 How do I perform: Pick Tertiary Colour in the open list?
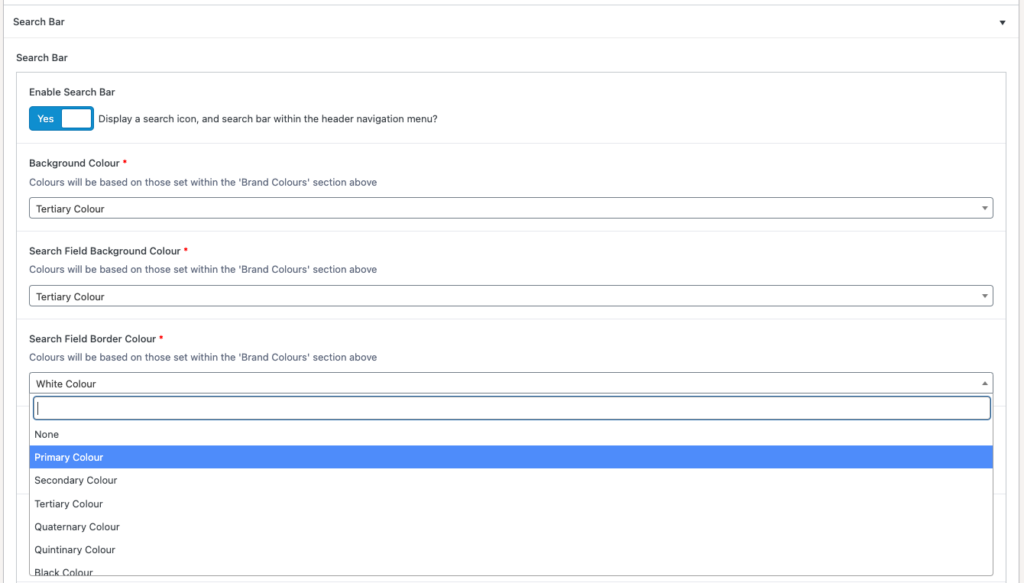[x=69, y=504]
